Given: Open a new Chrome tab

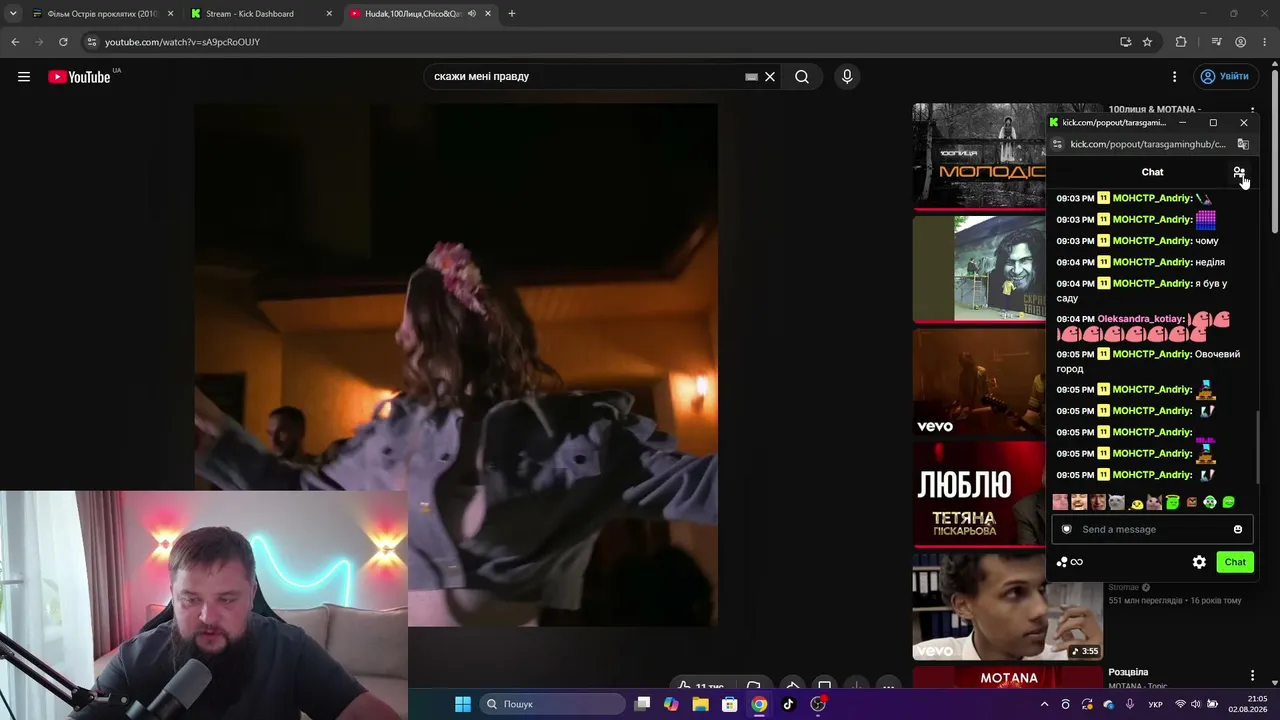Looking at the screenshot, I should 512,14.
